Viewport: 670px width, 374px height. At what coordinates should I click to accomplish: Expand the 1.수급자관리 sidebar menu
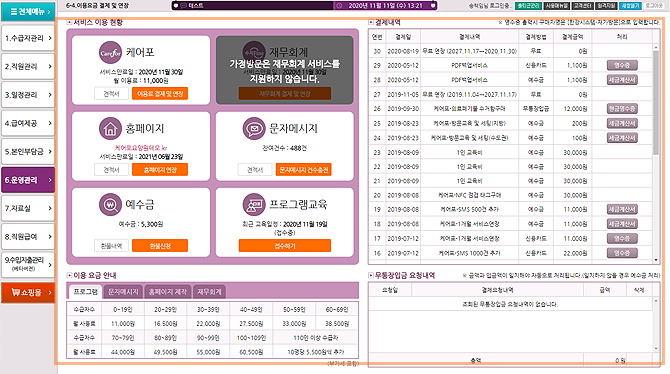coord(28,38)
